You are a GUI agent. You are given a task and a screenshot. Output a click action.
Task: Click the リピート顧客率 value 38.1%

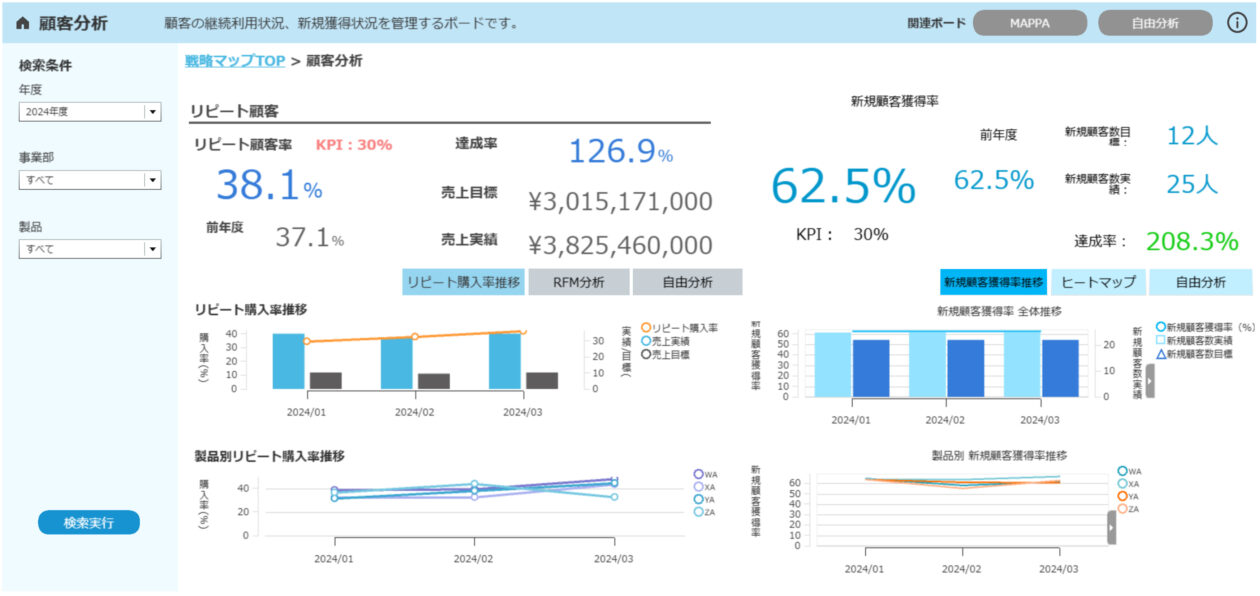269,185
